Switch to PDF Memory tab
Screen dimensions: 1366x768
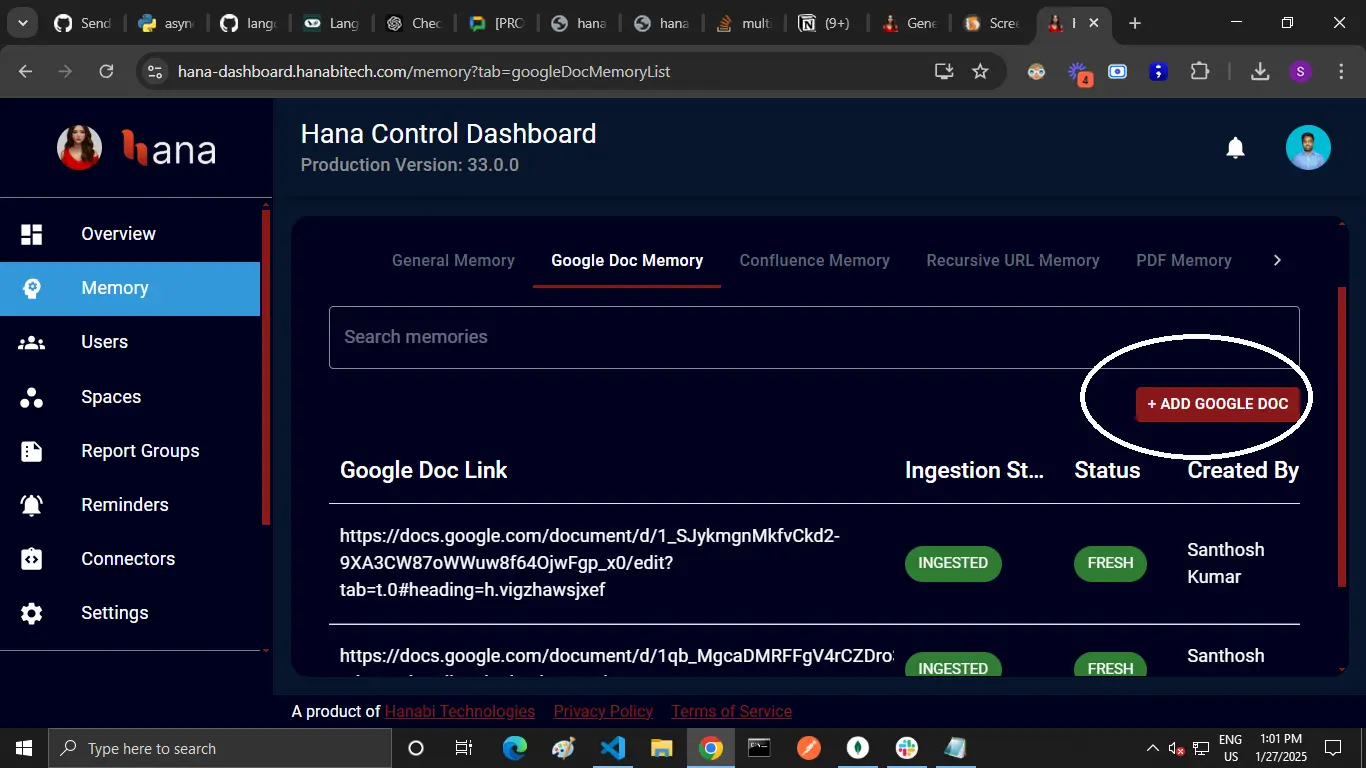tap(1184, 260)
